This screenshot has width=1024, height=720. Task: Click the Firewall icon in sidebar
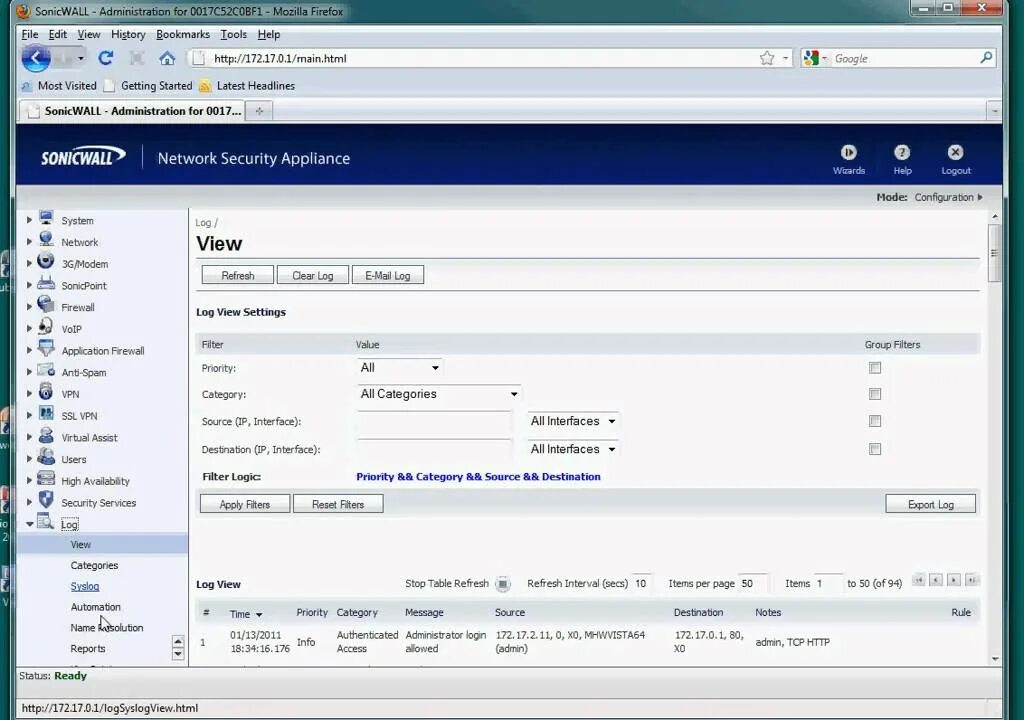click(x=46, y=304)
